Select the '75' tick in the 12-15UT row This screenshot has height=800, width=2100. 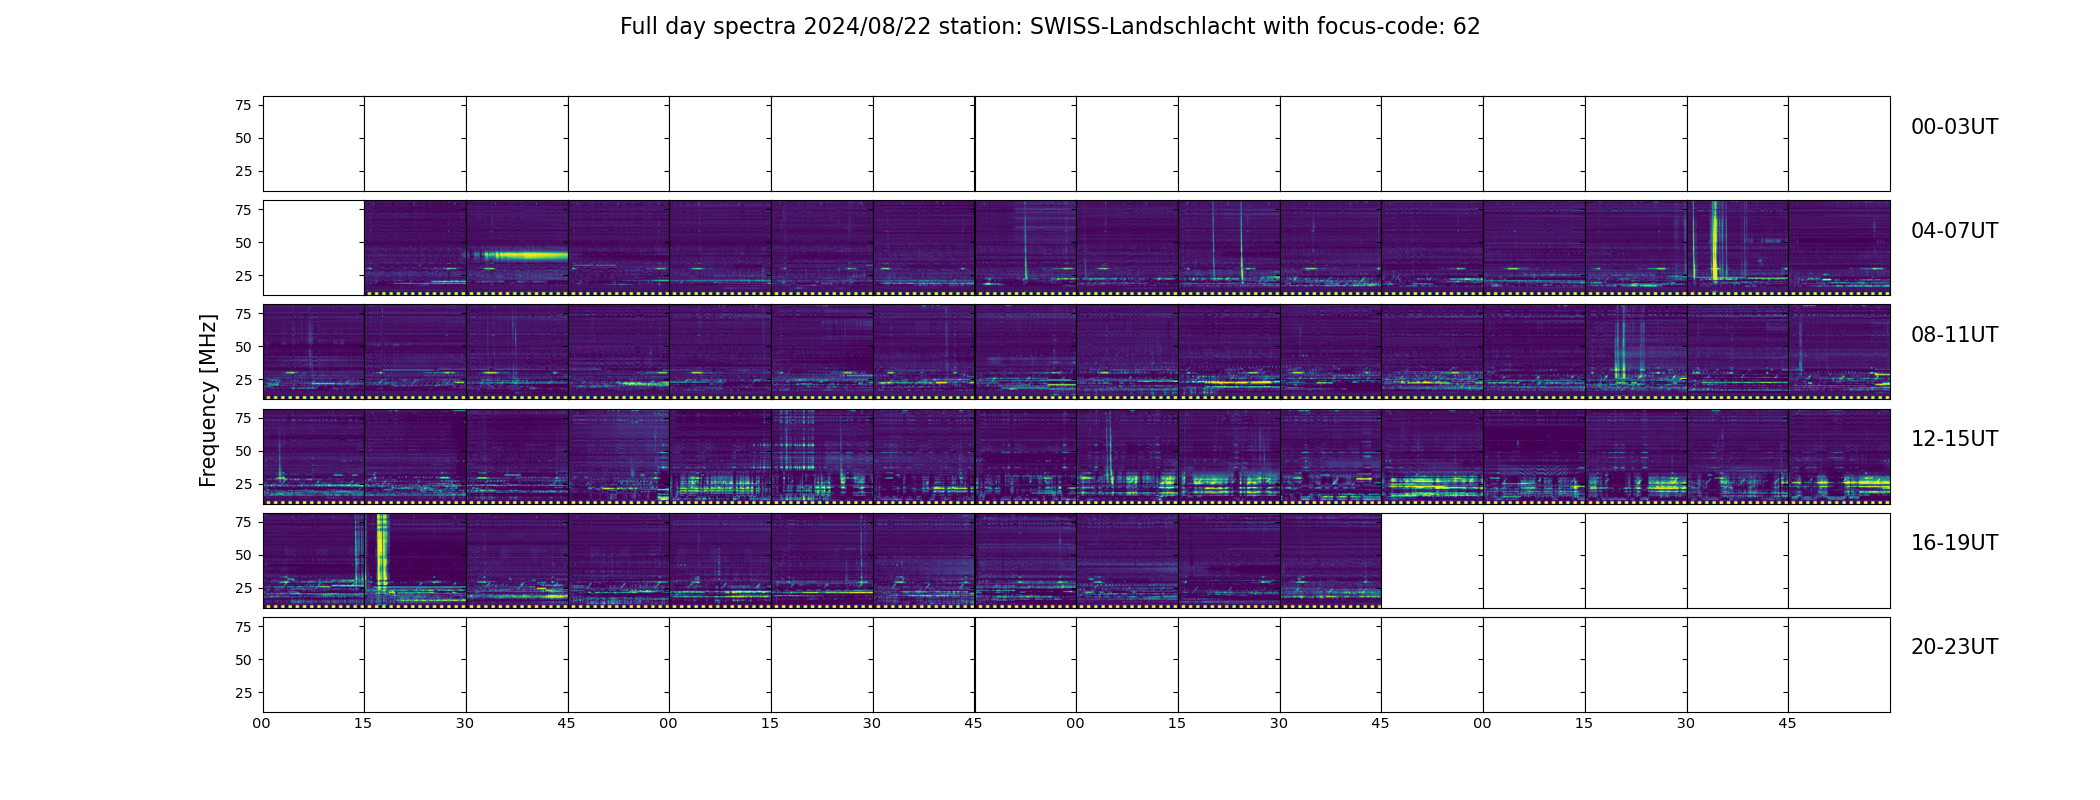click(243, 417)
